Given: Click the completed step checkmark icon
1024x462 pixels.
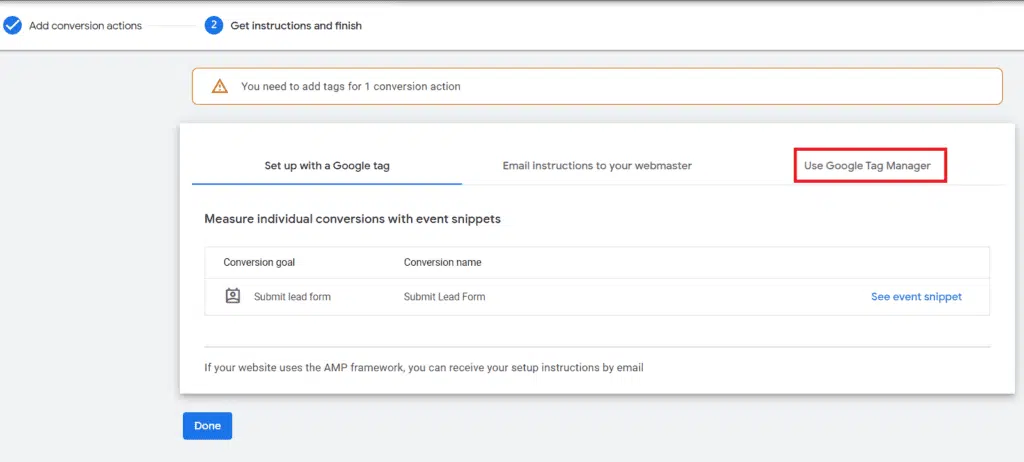Looking at the screenshot, I should coord(12,26).
